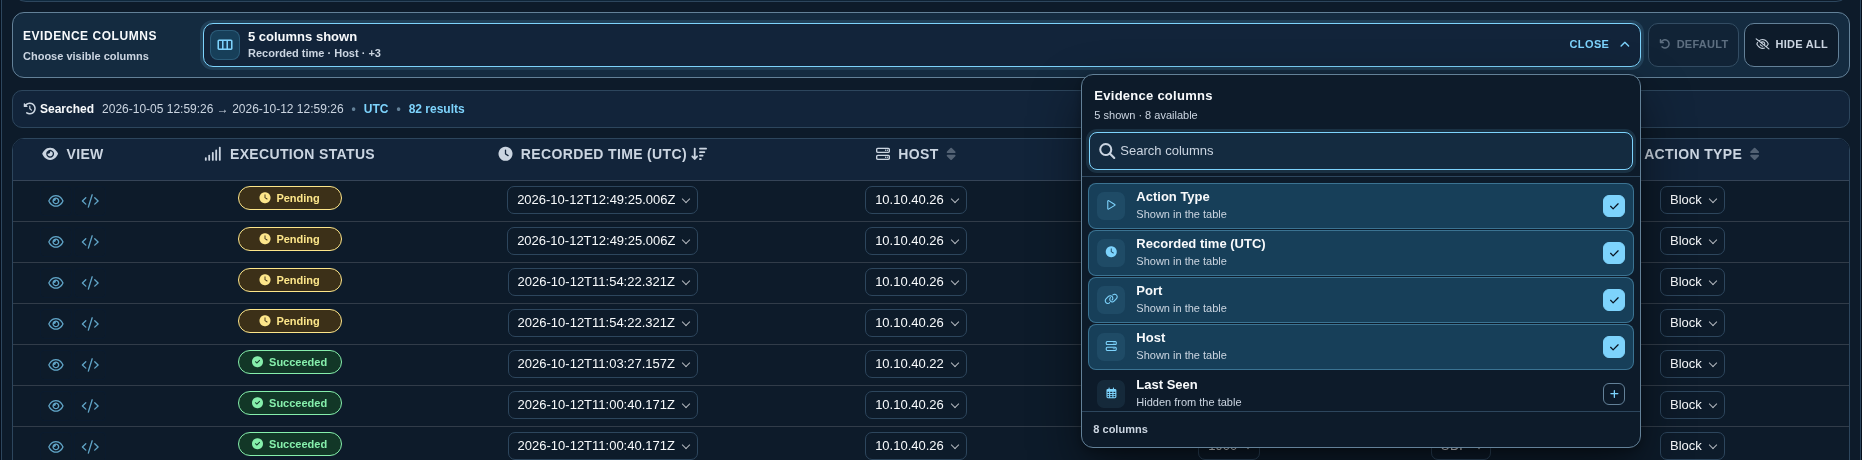Click the UTC timezone link

[376, 109]
